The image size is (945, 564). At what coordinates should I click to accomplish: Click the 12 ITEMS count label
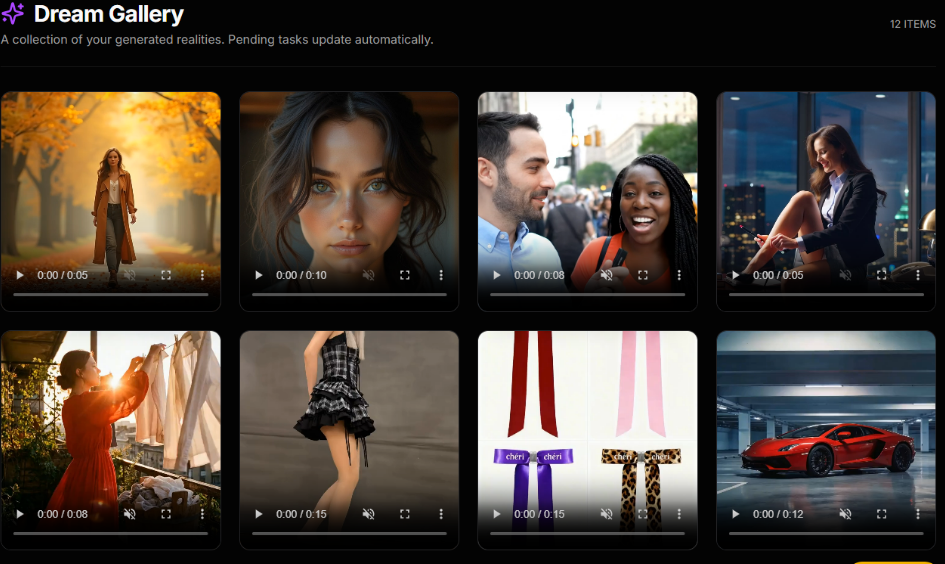(x=912, y=24)
